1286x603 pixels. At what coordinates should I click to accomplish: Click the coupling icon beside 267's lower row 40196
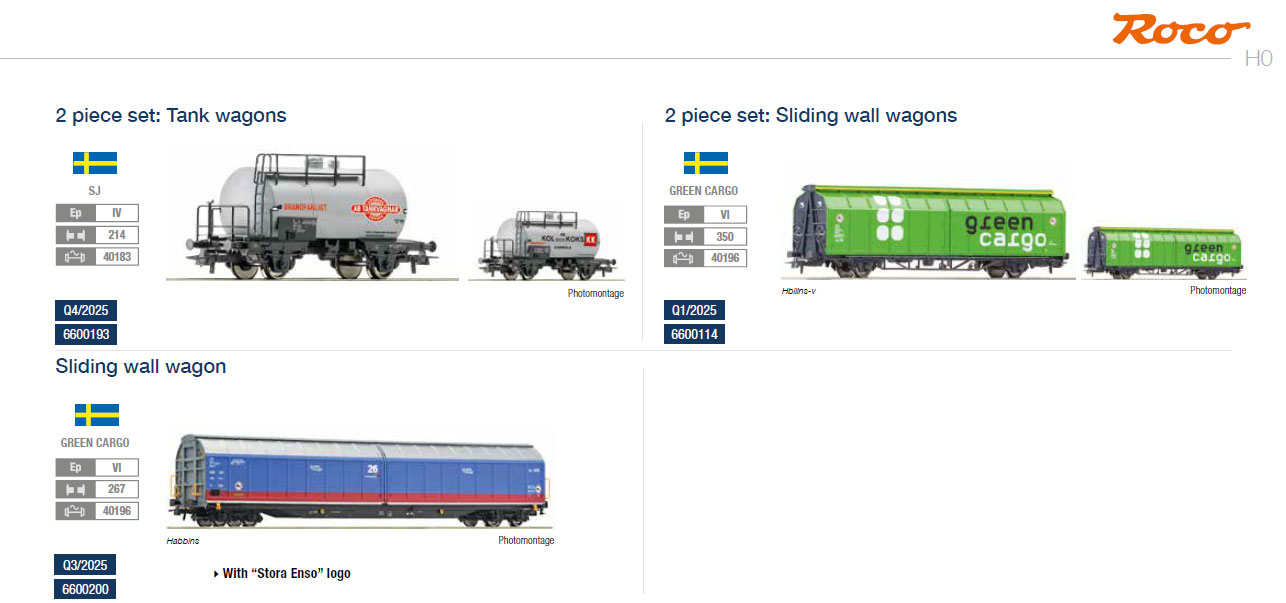coord(76,511)
